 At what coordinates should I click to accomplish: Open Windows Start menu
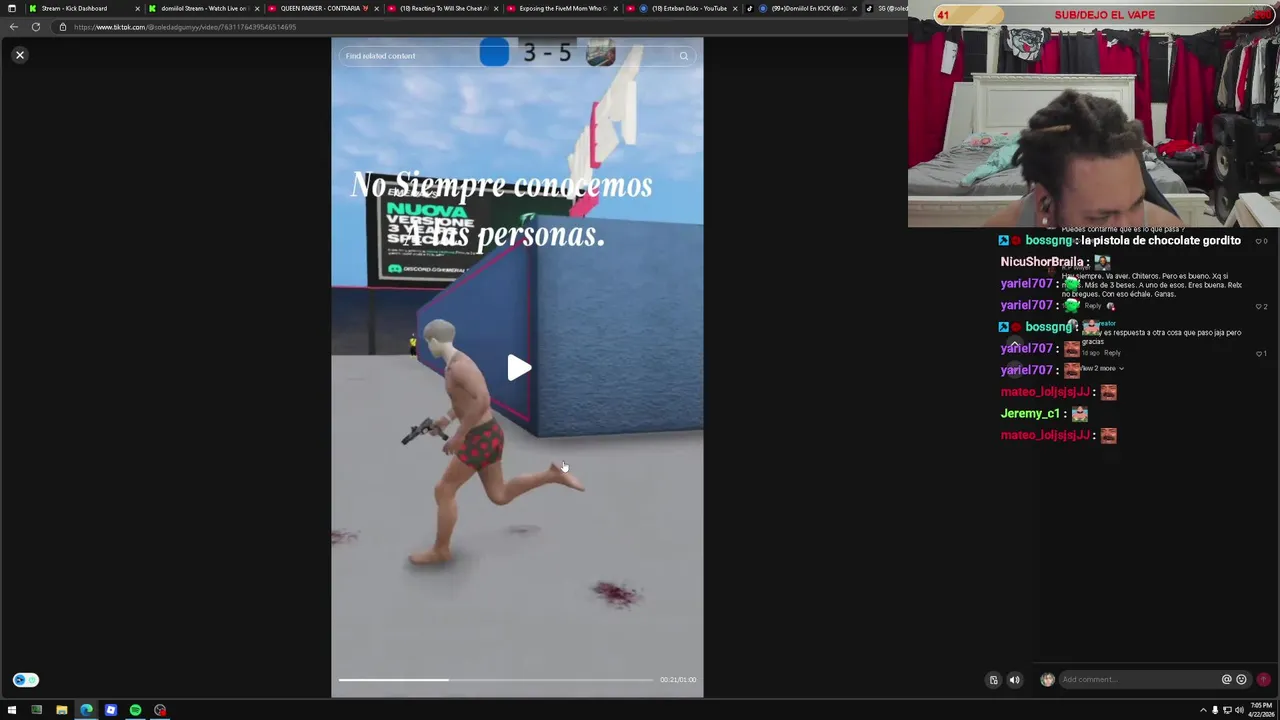coord(12,710)
